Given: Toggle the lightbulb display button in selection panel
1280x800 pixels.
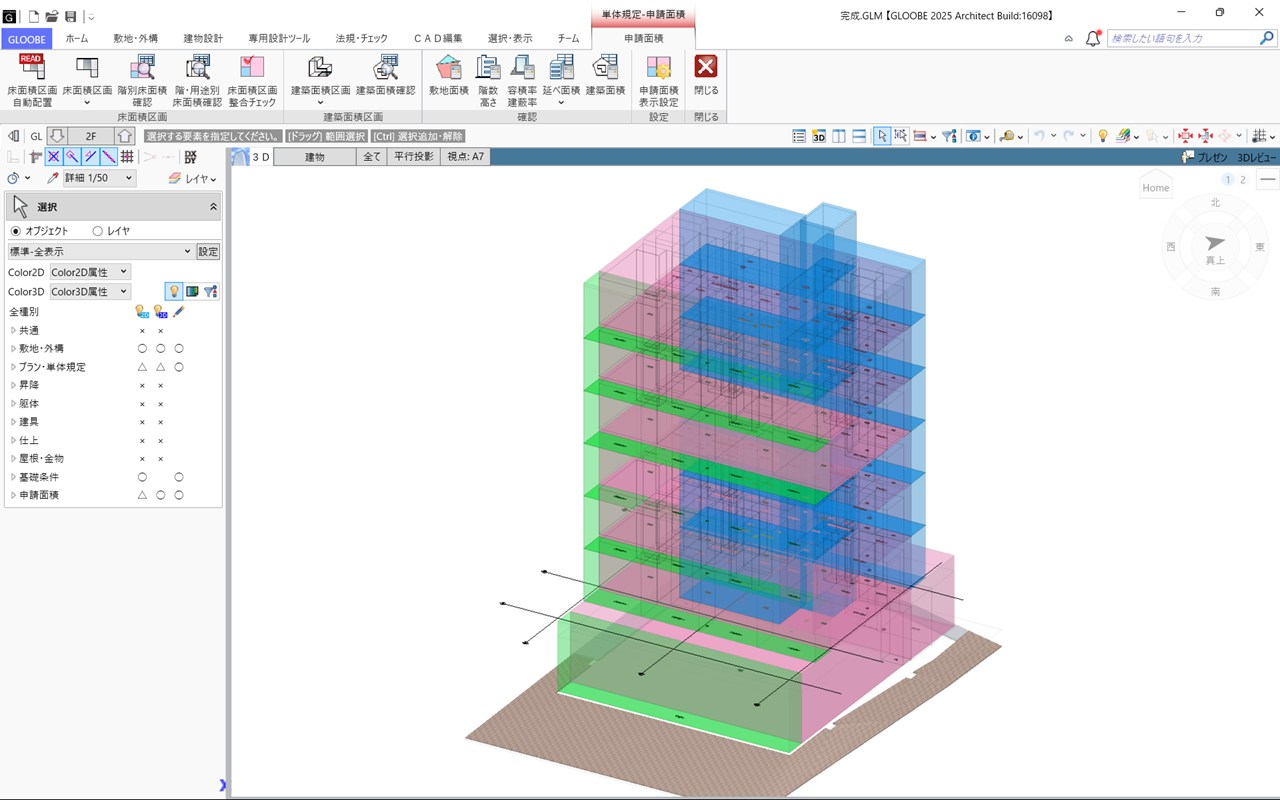Looking at the screenshot, I should pyautogui.click(x=173, y=291).
